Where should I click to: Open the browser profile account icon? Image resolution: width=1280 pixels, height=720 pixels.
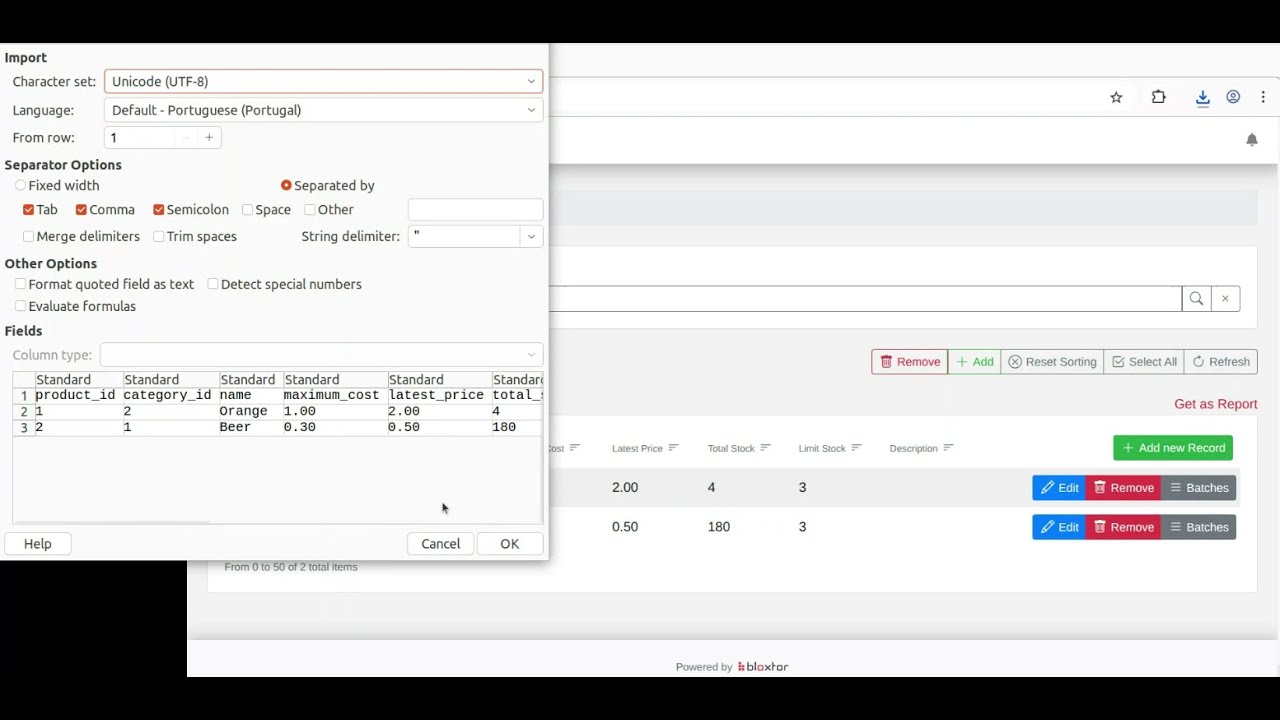click(1233, 97)
